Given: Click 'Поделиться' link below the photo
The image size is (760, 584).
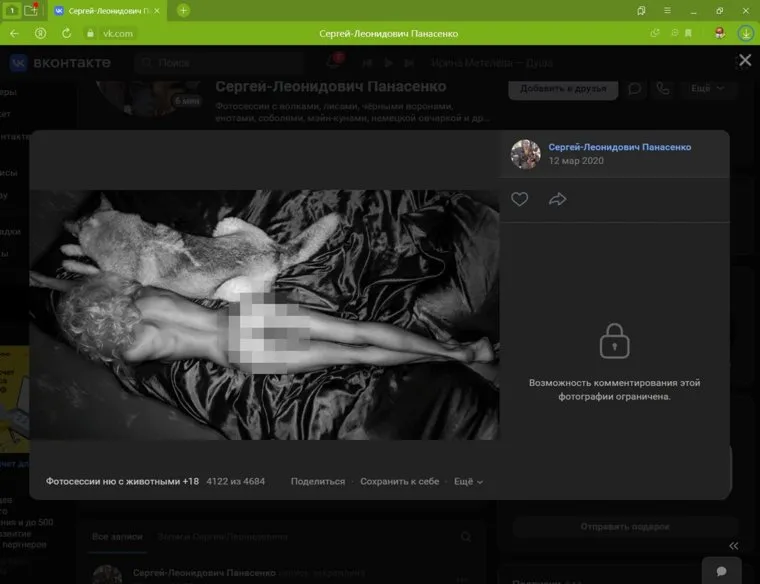Looking at the screenshot, I should coord(317,481).
